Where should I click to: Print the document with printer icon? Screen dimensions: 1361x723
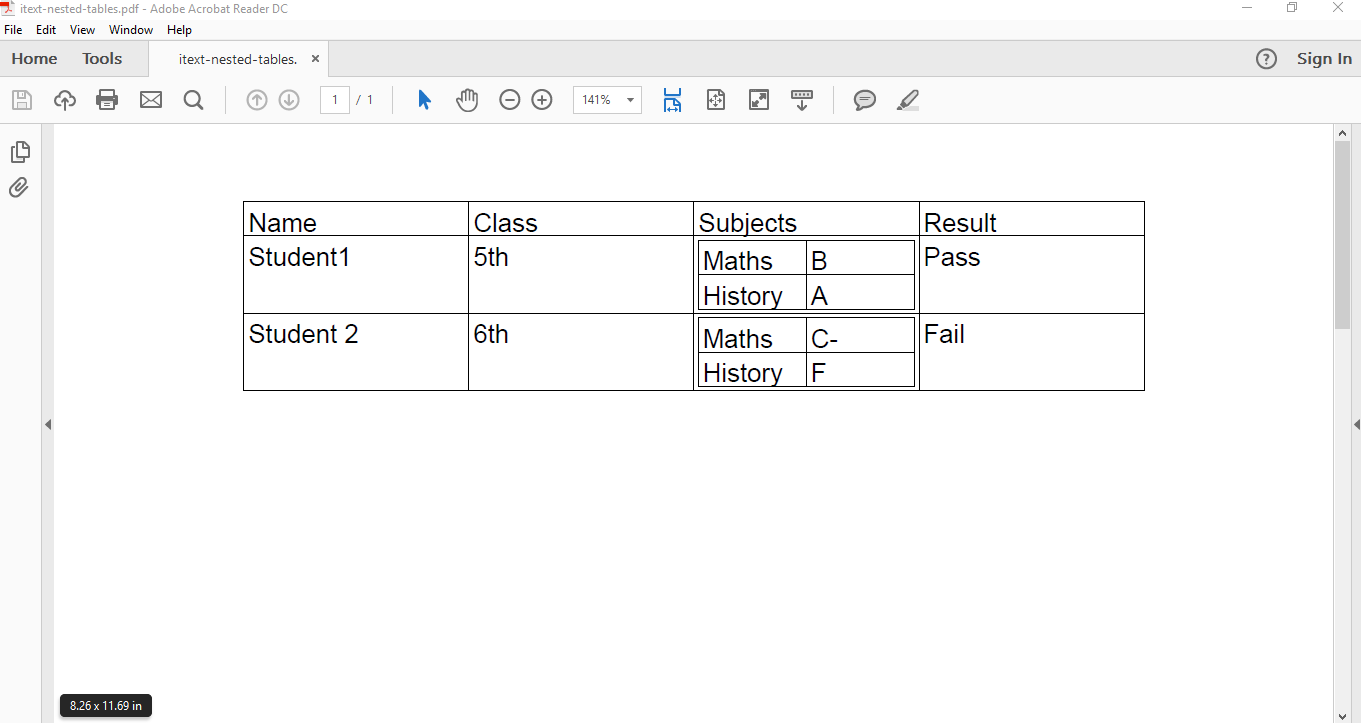pyautogui.click(x=107, y=100)
